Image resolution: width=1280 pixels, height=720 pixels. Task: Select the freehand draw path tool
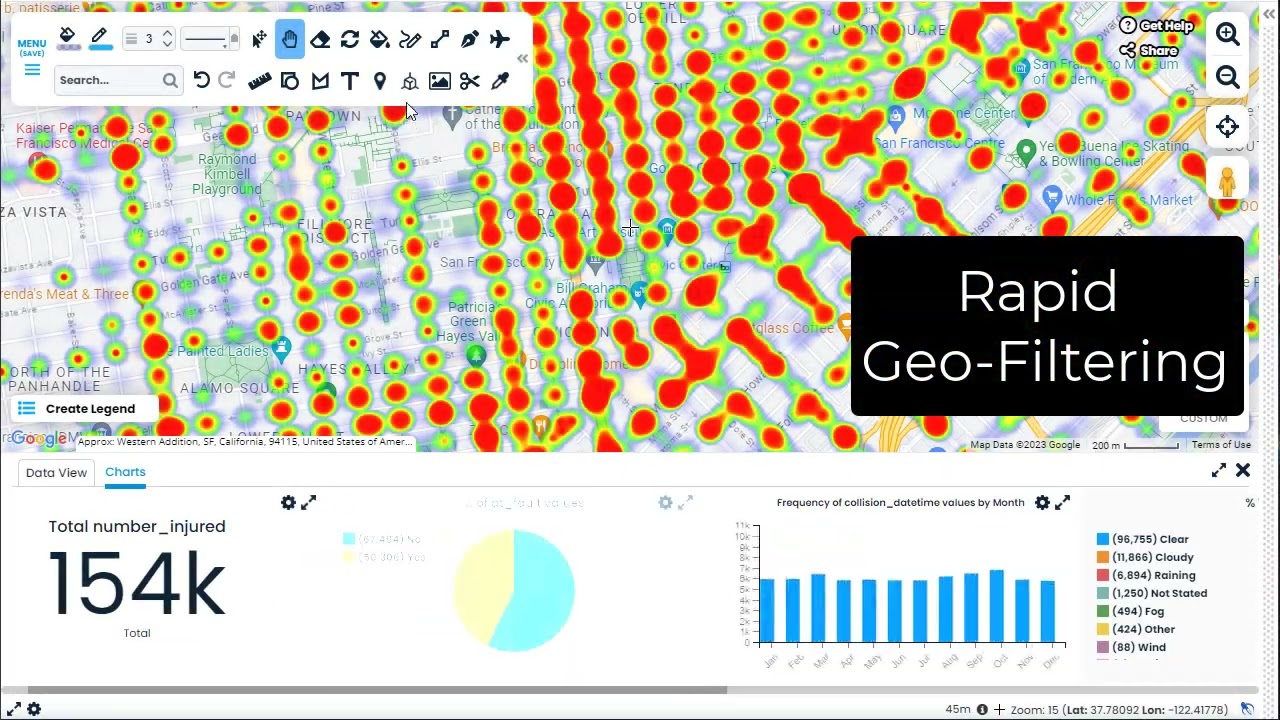[410, 39]
